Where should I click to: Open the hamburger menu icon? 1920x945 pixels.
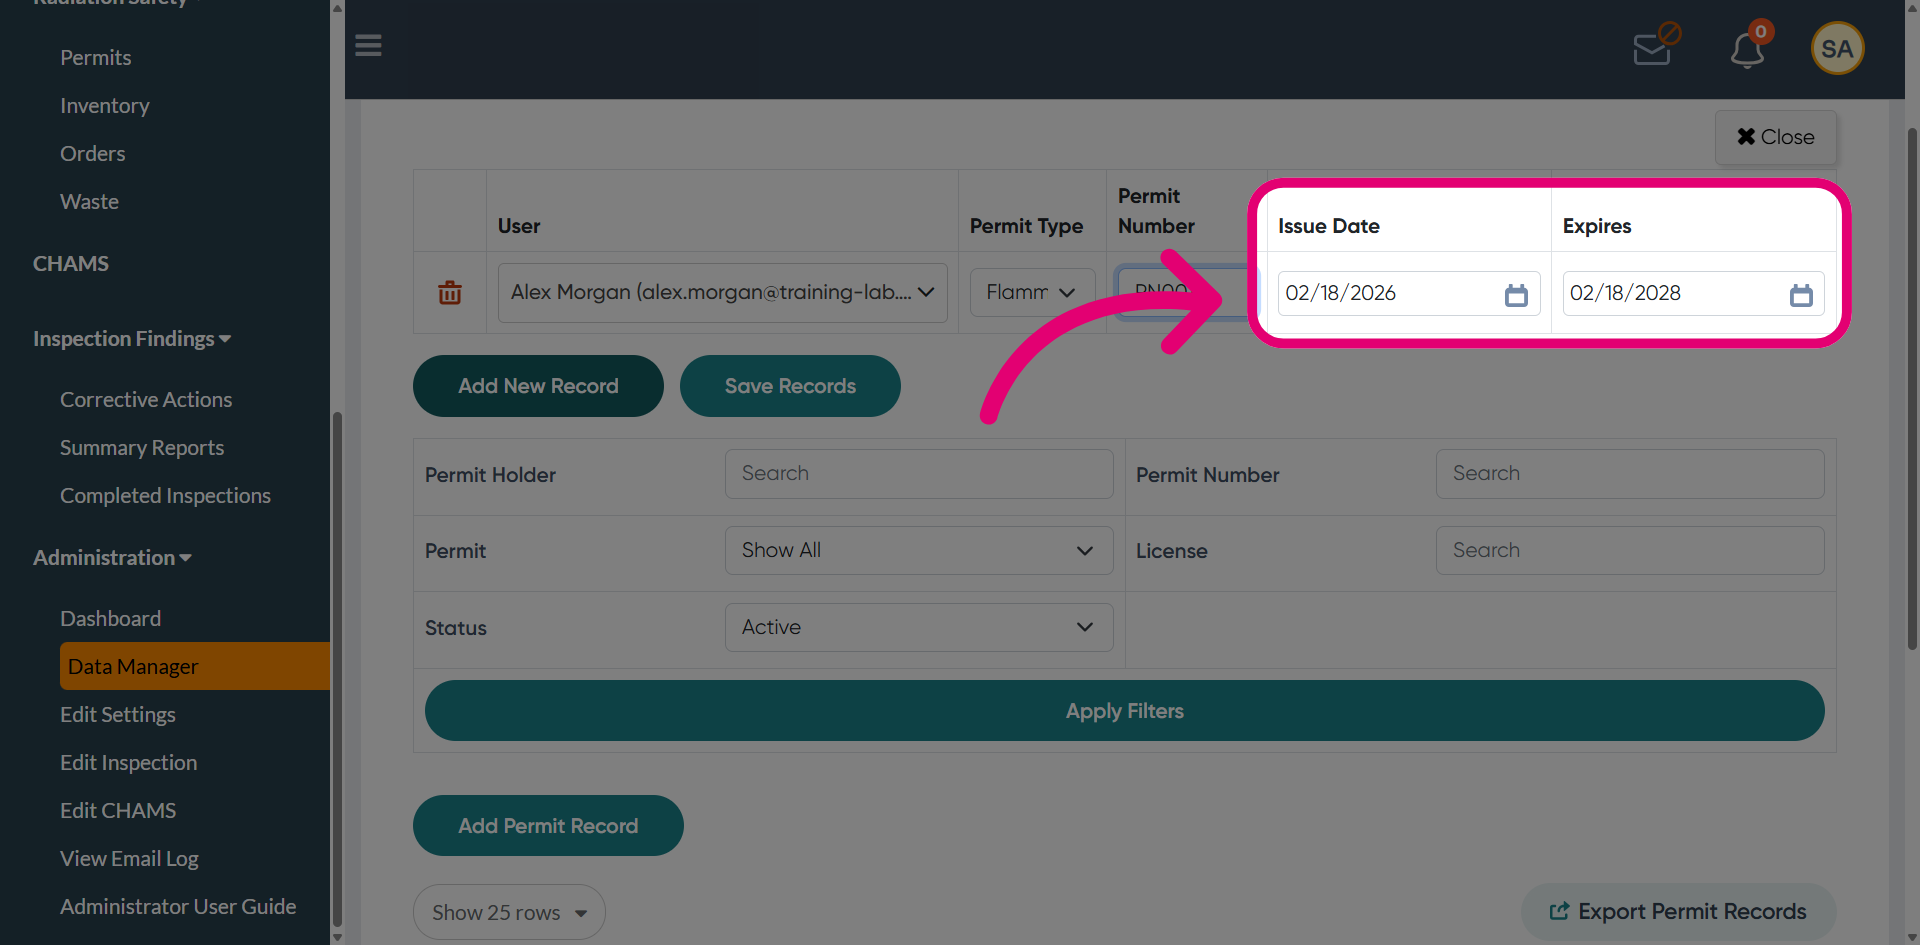368,46
